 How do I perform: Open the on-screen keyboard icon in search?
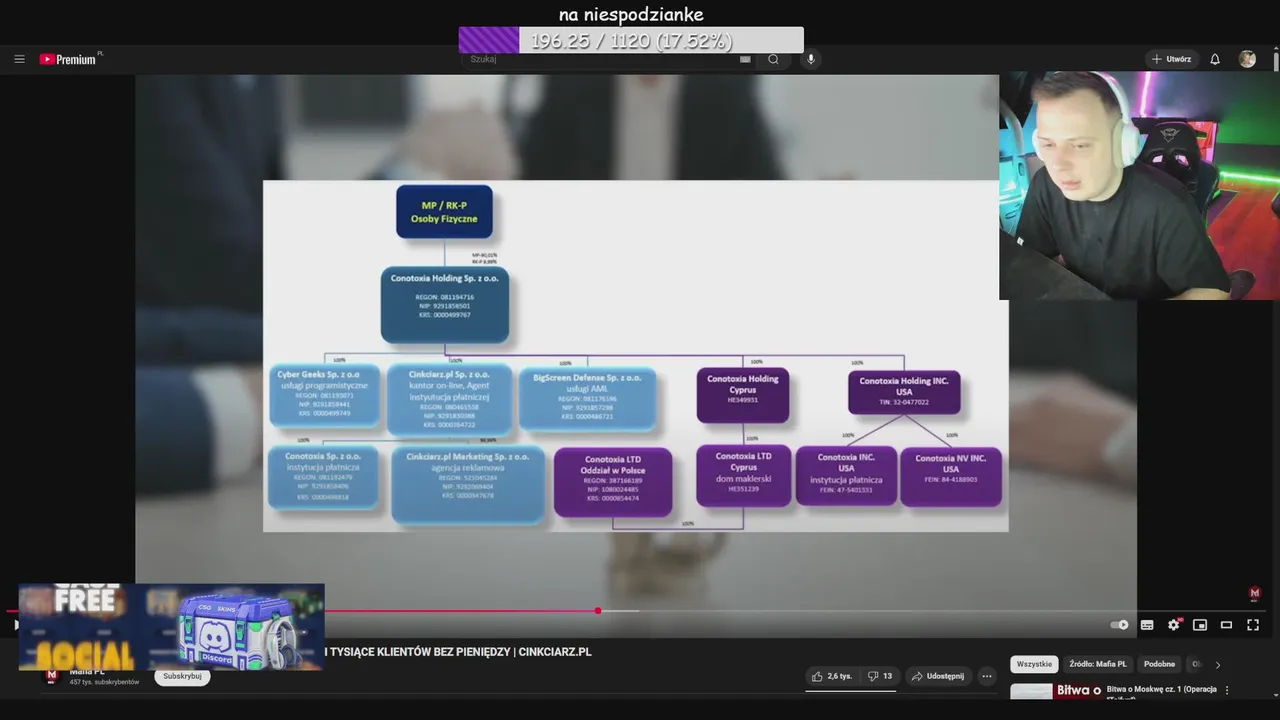pos(745,59)
